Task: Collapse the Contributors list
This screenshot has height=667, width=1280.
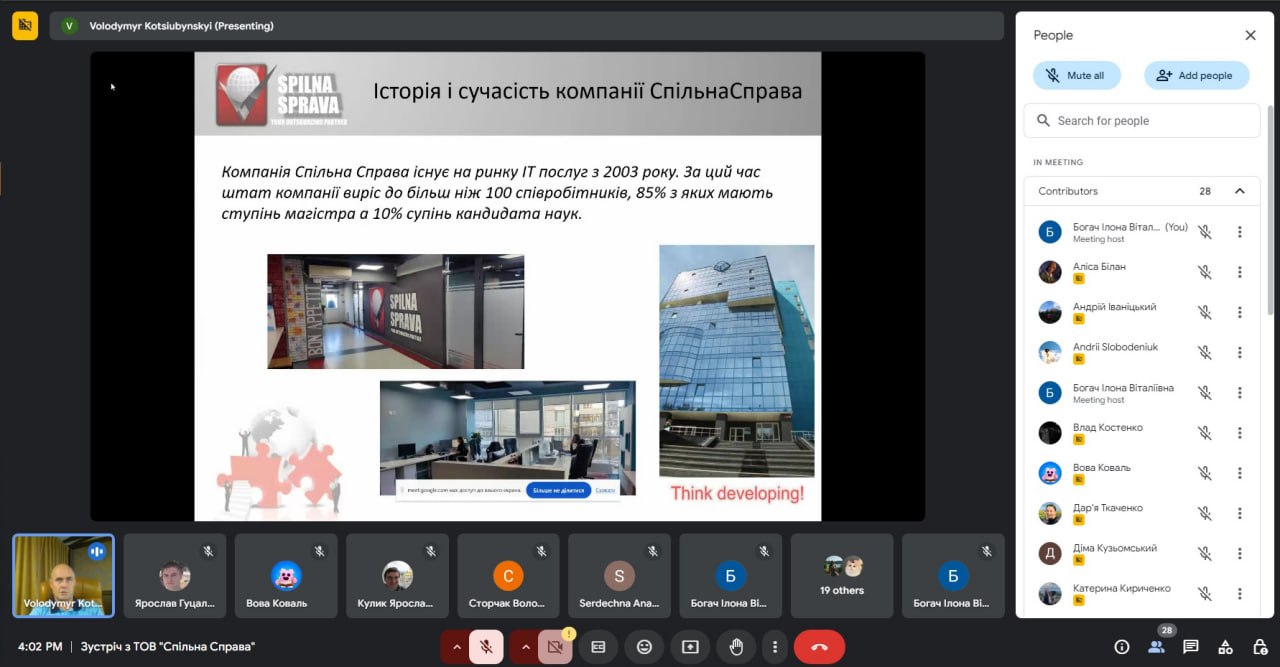Action: (x=1240, y=191)
